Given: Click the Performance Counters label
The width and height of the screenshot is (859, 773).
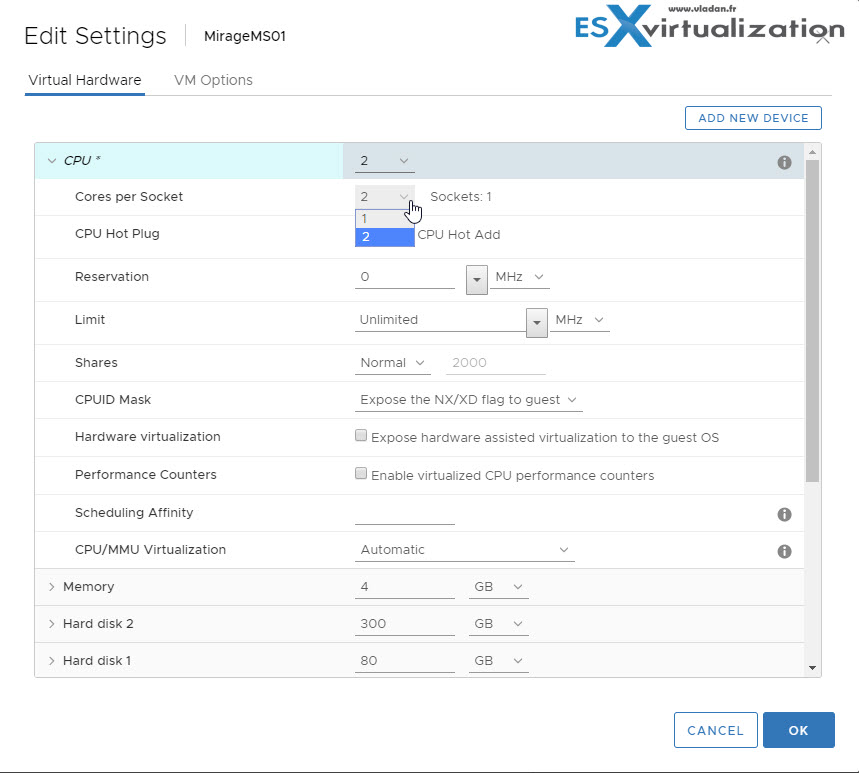Looking at the screenshot, I should click(x=146, y=474).
